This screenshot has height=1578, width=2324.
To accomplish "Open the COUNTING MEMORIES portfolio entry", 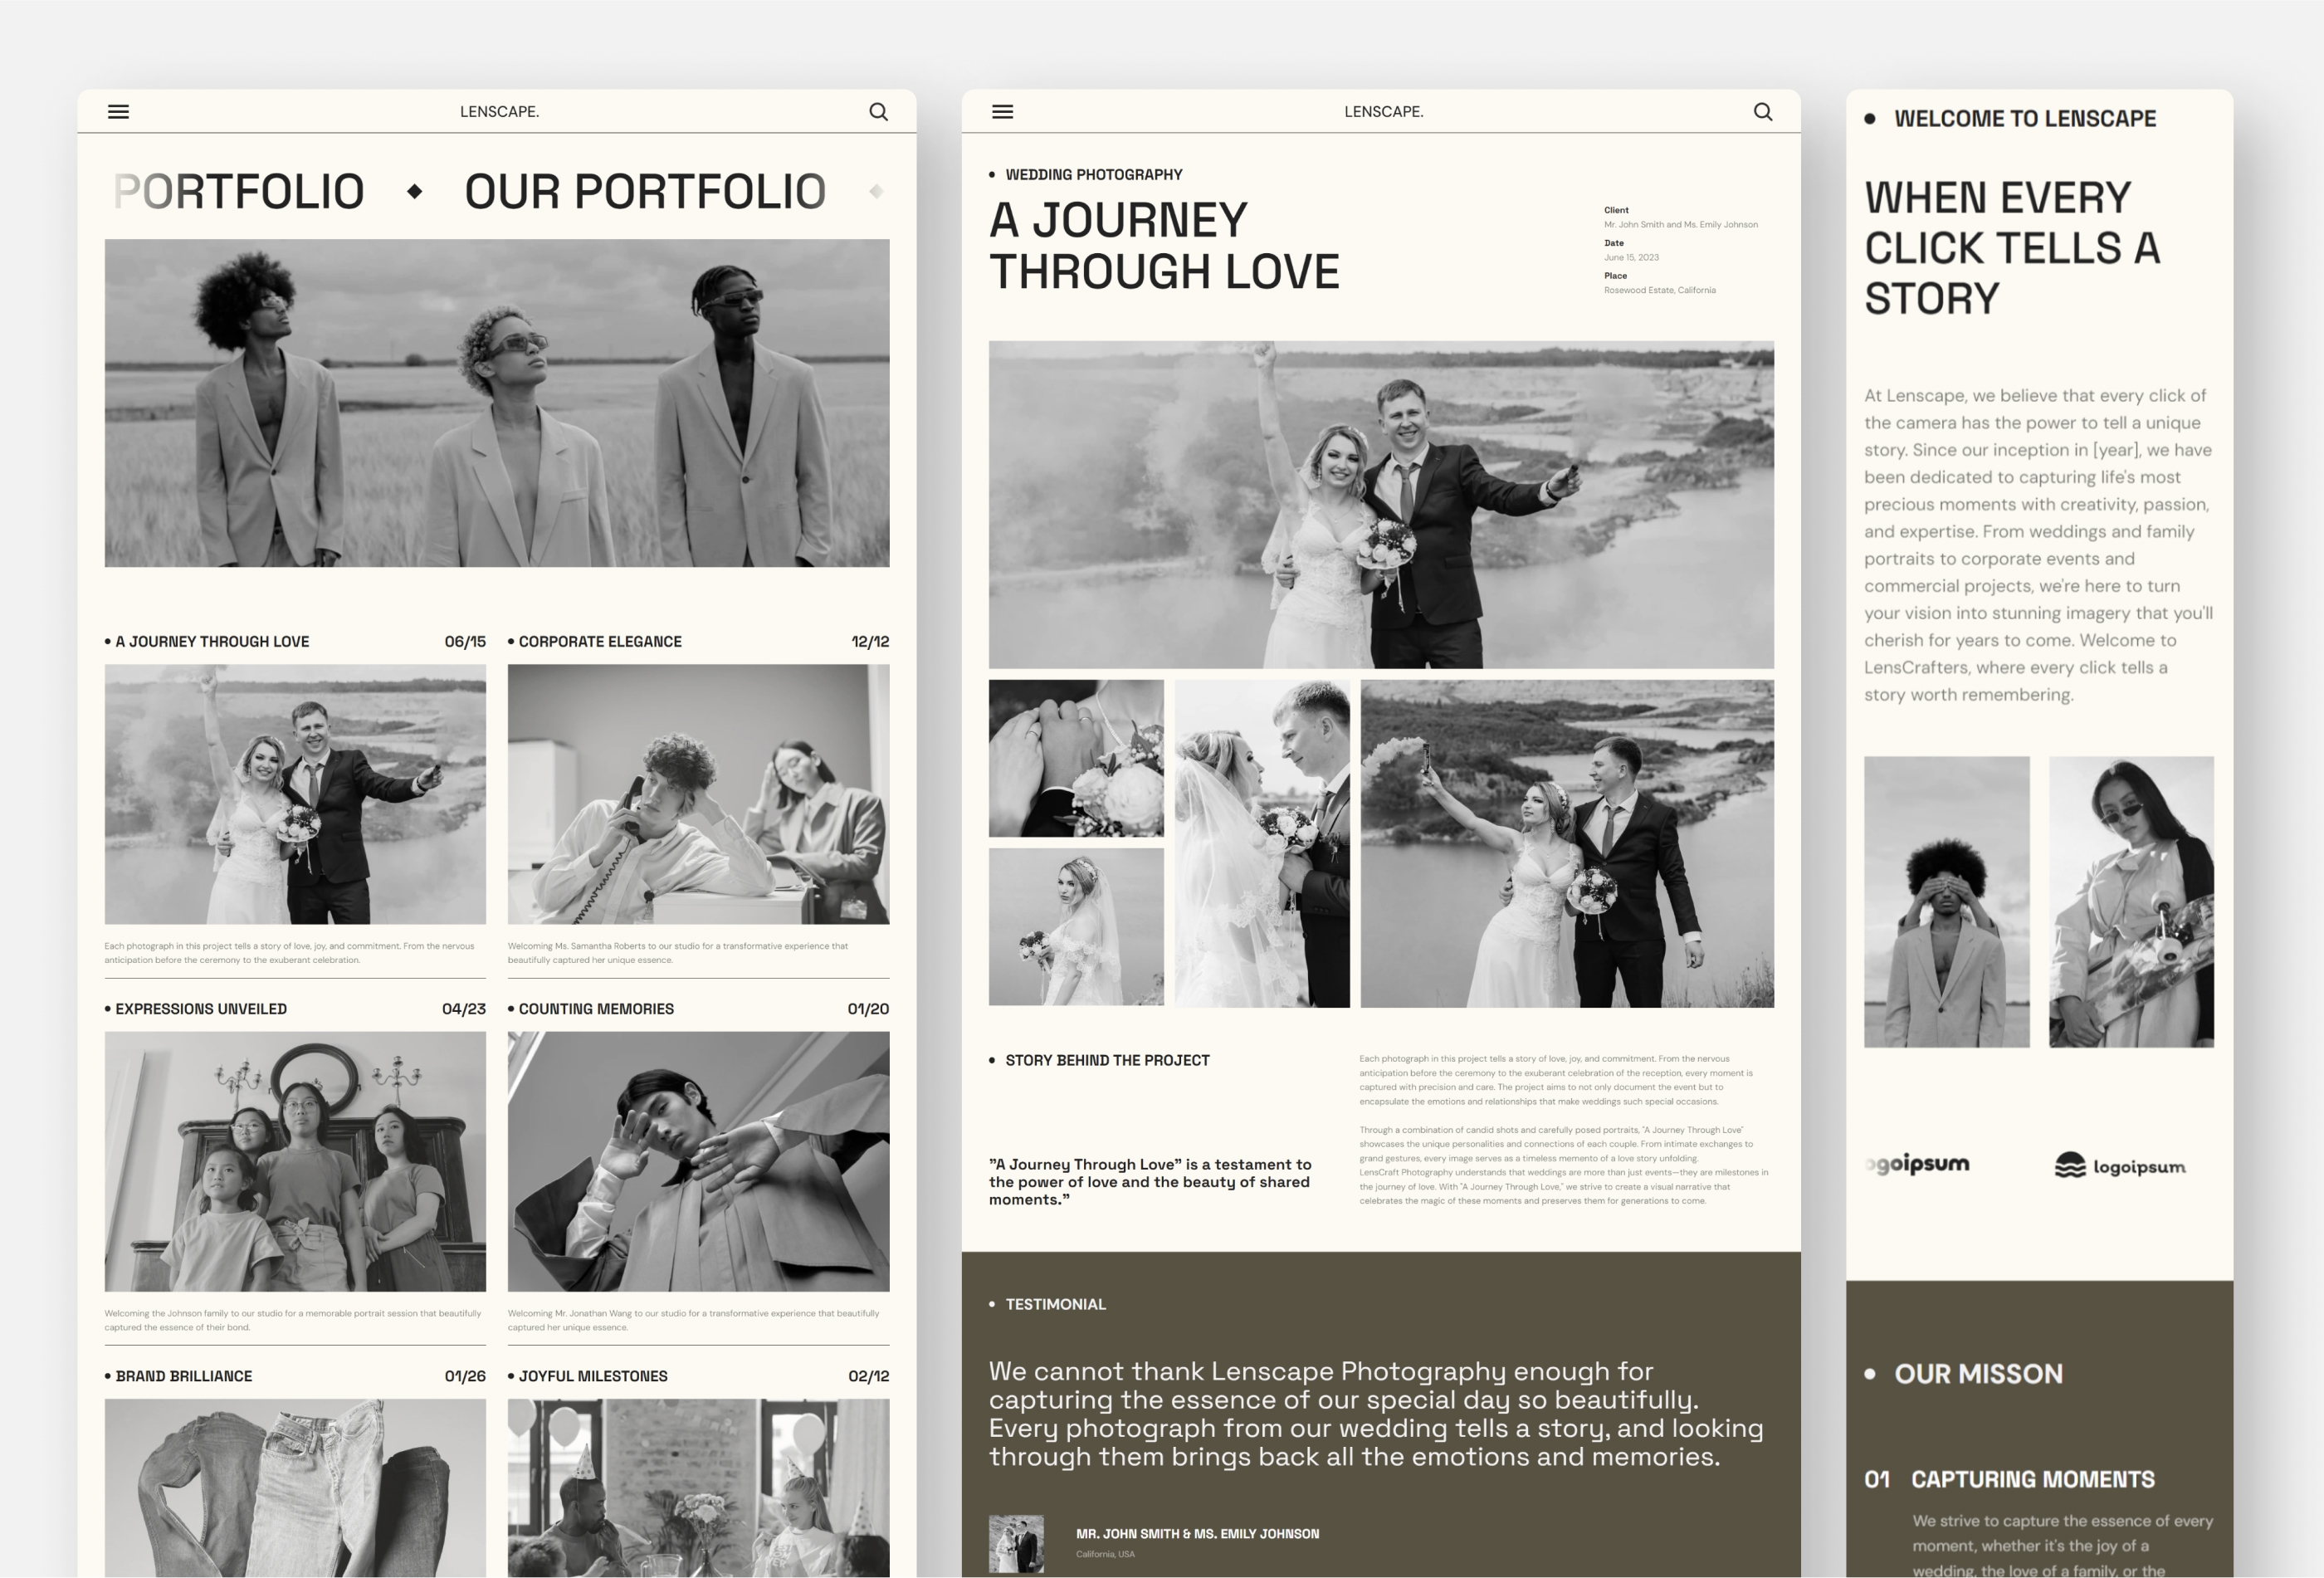I will 596,1008.
